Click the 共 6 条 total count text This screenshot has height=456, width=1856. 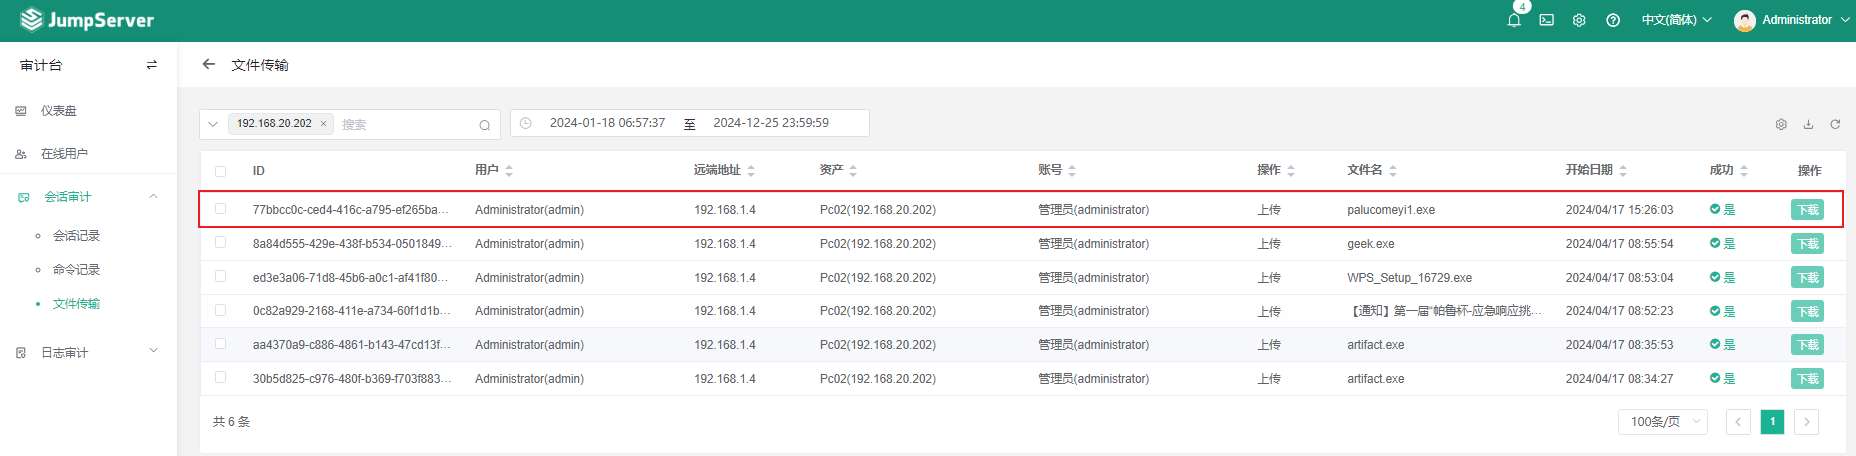[231, 422]
